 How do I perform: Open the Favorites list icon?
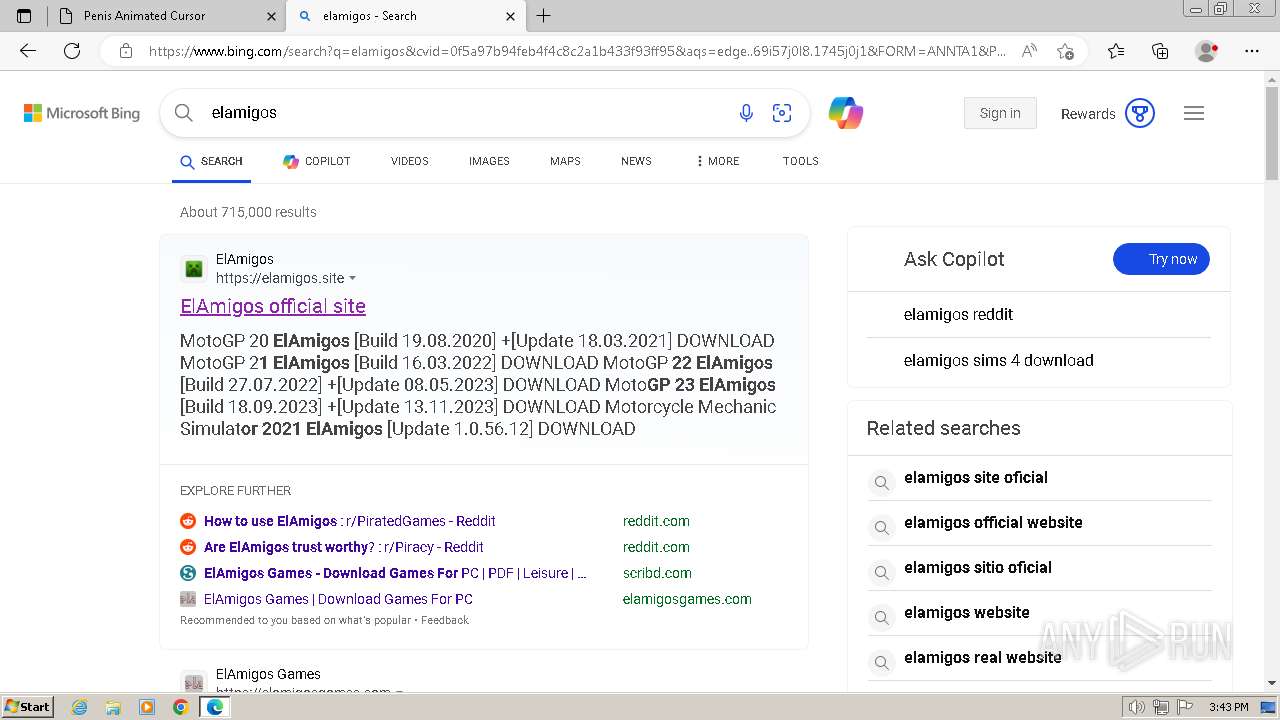[1116, 51]
